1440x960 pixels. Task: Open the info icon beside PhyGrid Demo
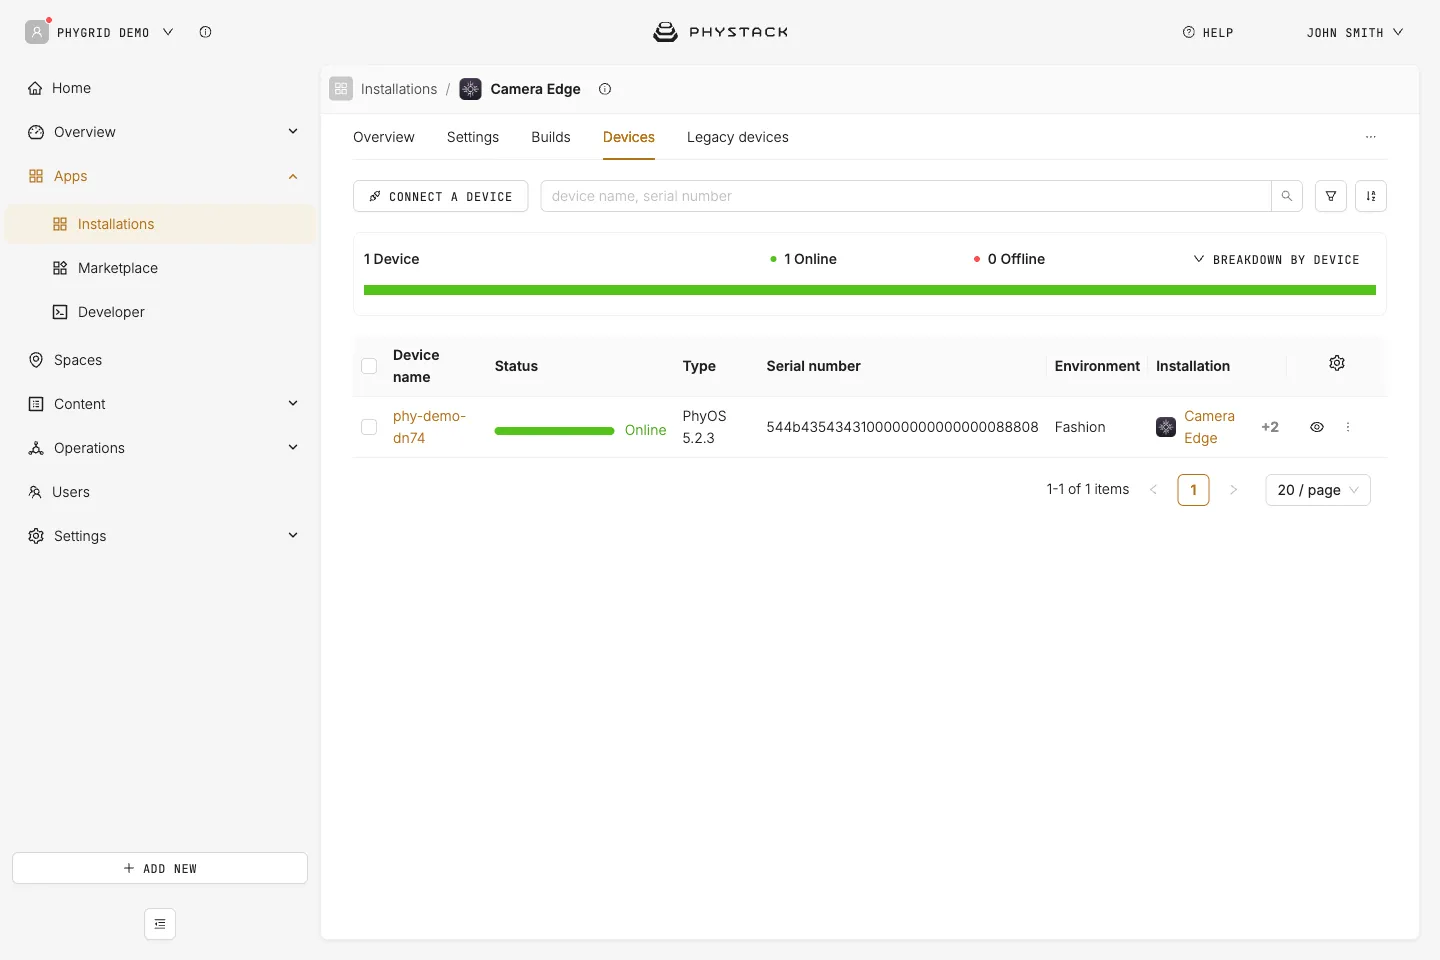coord(205,32)
